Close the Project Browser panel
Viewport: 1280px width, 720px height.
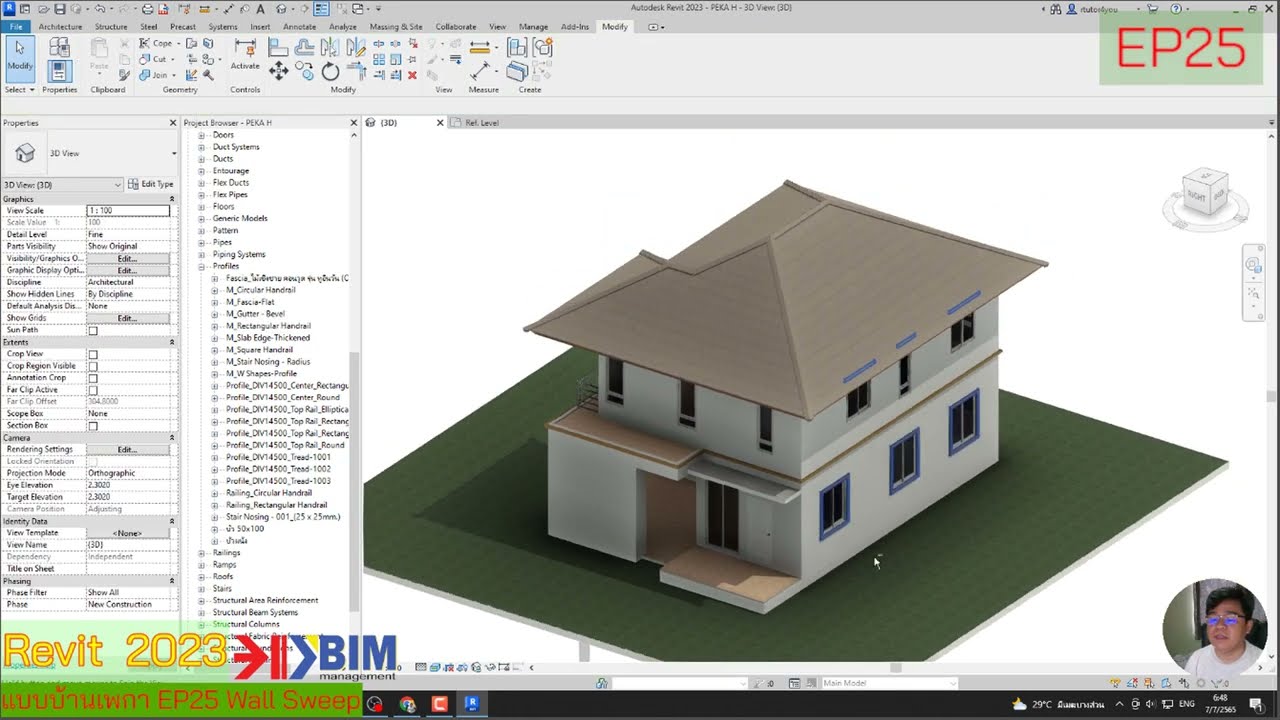[x=353, y=123]
